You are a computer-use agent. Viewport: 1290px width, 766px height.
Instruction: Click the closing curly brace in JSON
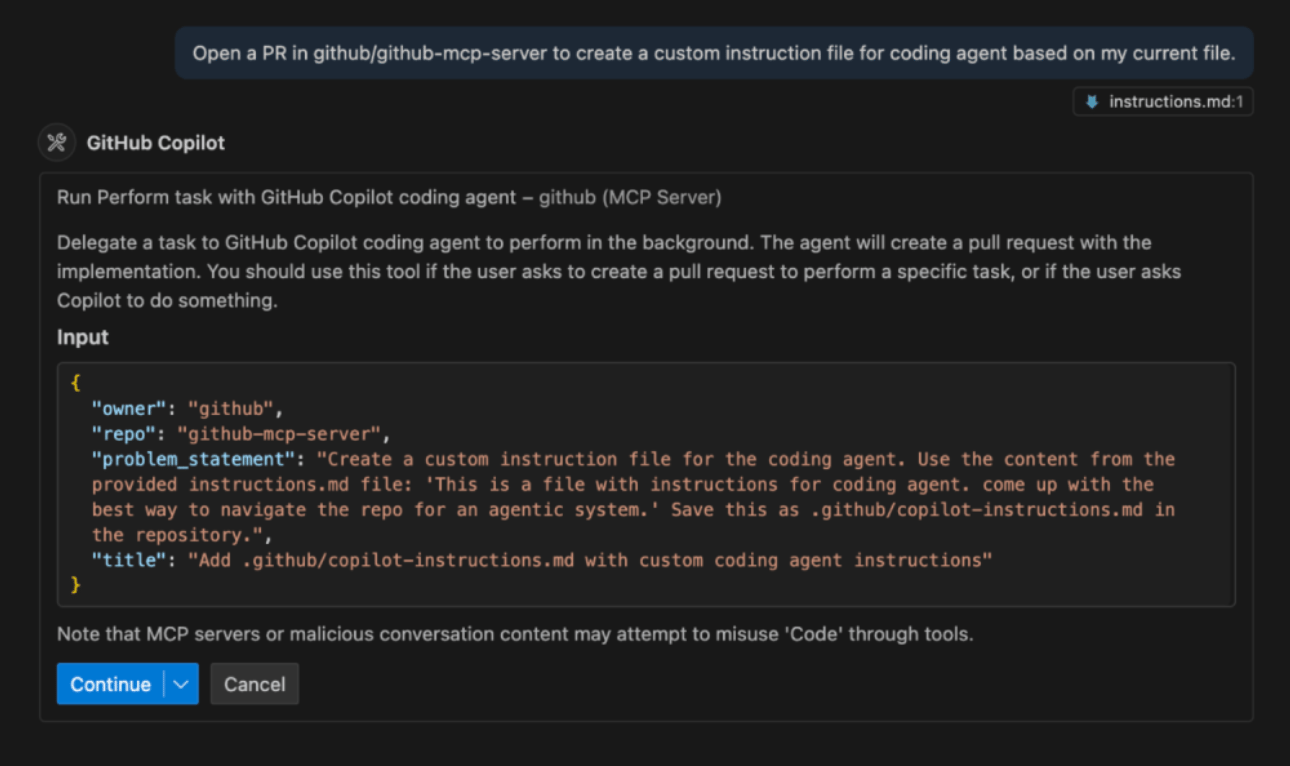click(x=76, y=585)
